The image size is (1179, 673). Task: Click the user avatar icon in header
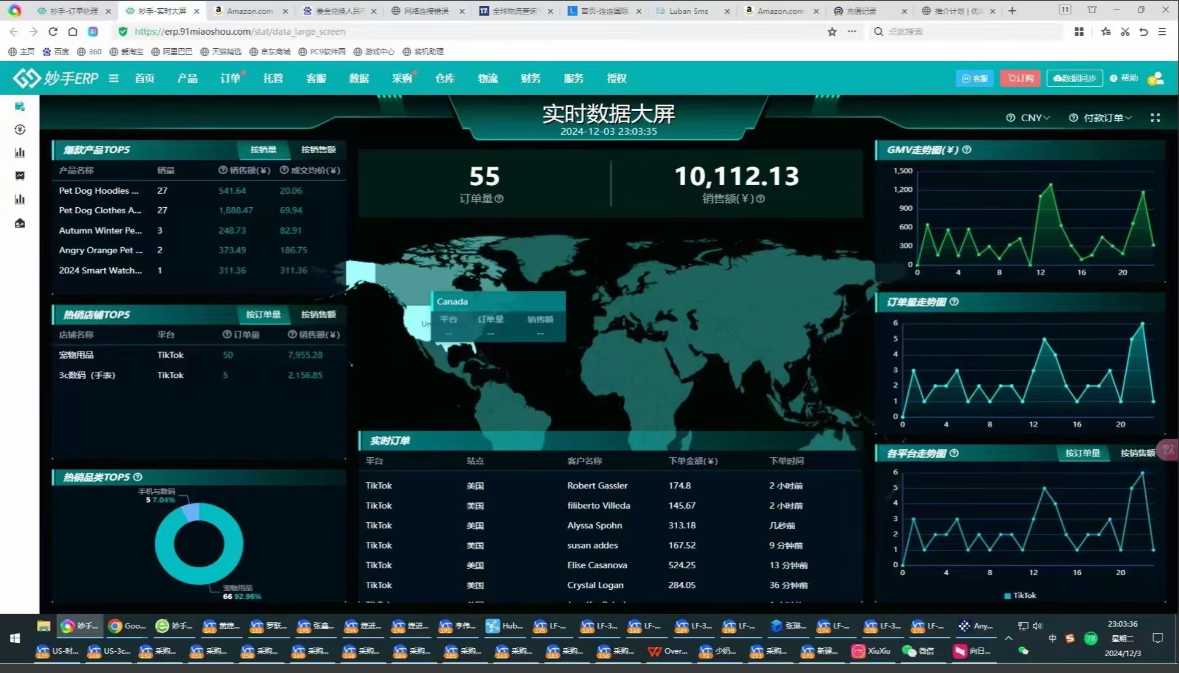(x=1156, y=78)
